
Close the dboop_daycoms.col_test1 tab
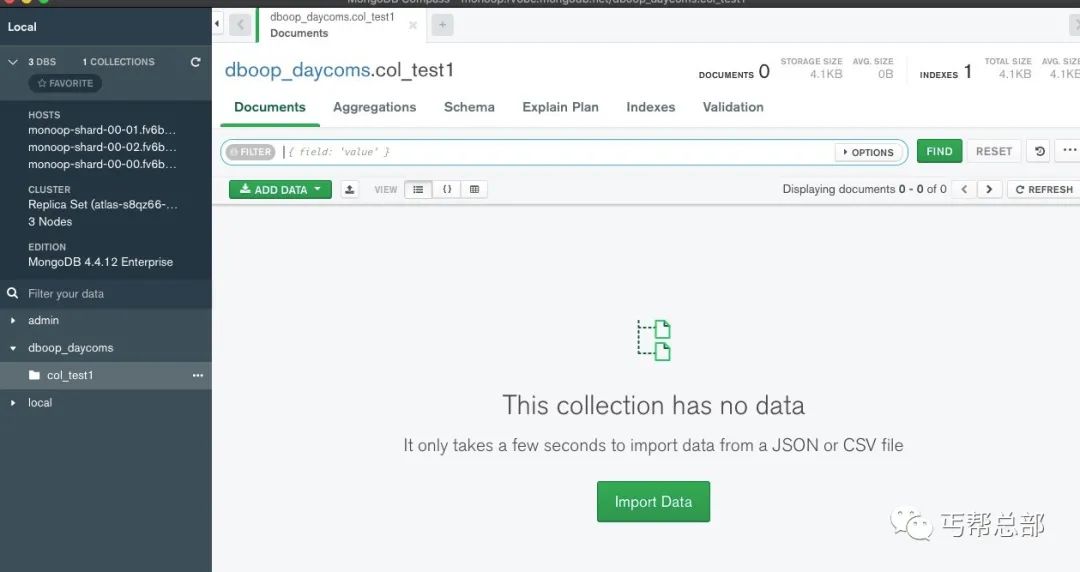tap(413, 25)
